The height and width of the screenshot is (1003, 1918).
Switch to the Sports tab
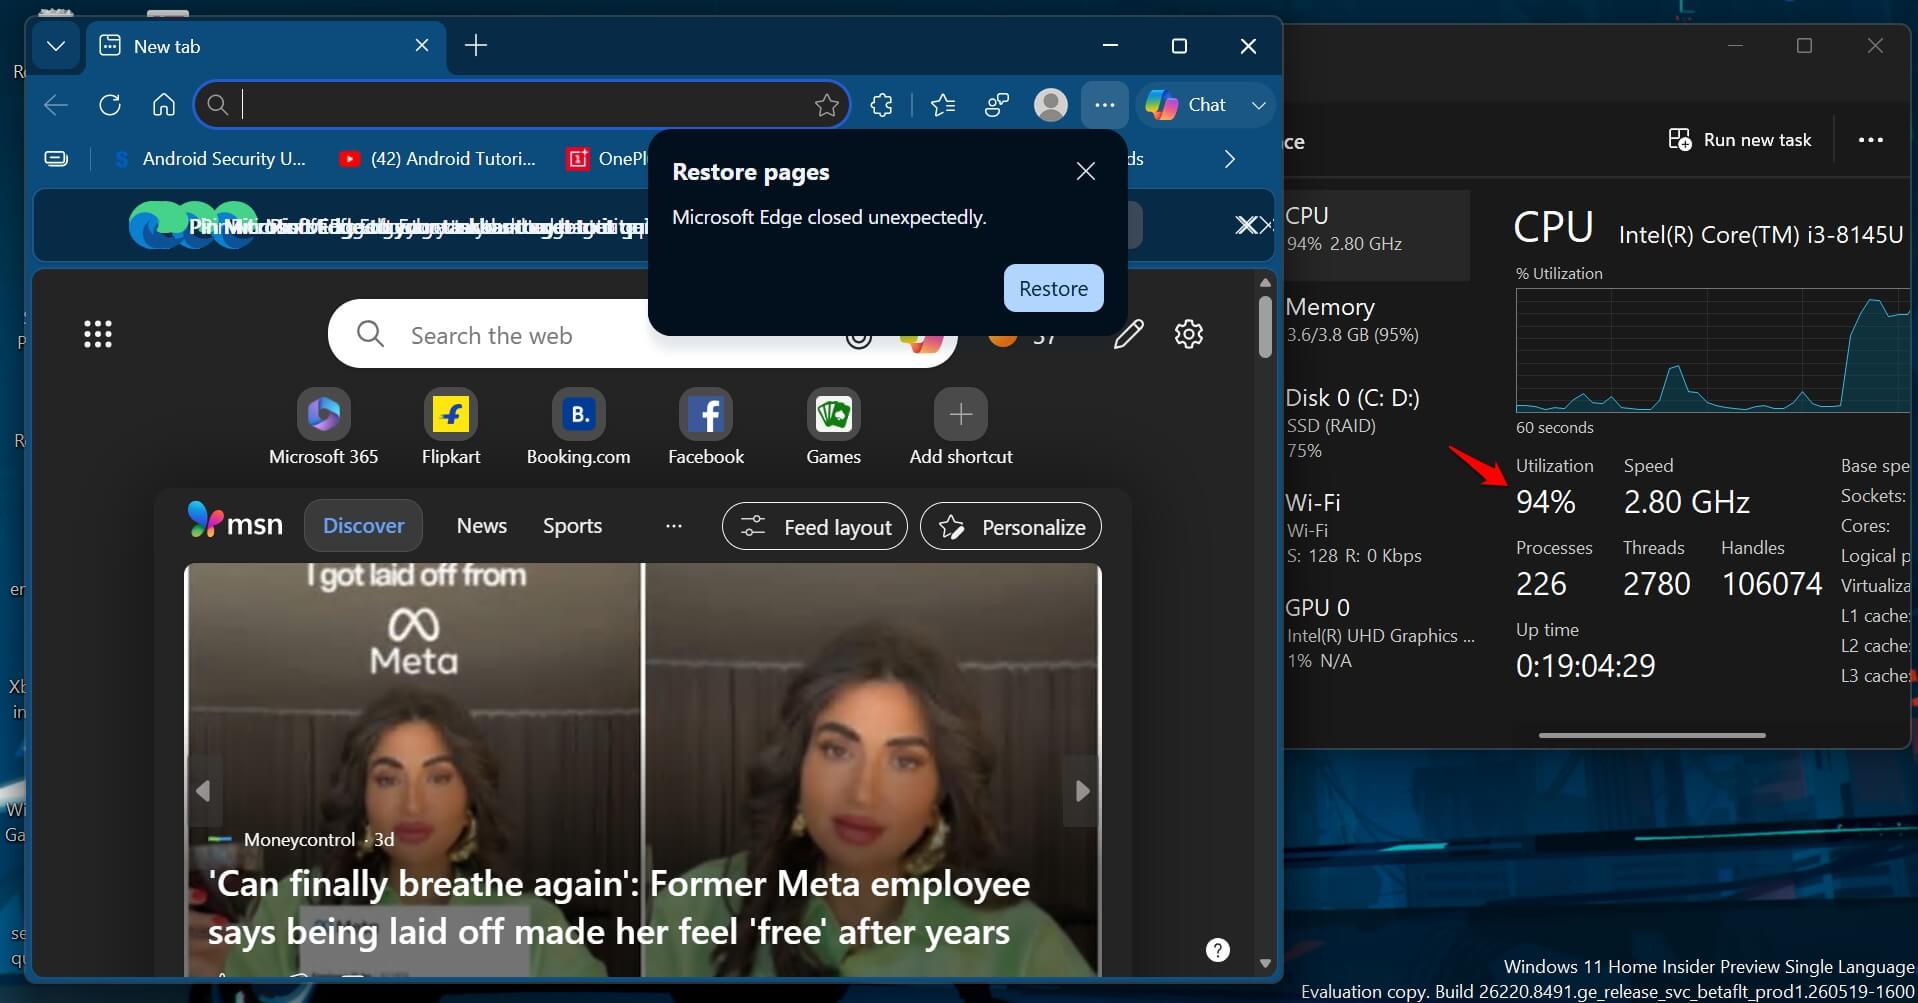[x=572, y=526]
